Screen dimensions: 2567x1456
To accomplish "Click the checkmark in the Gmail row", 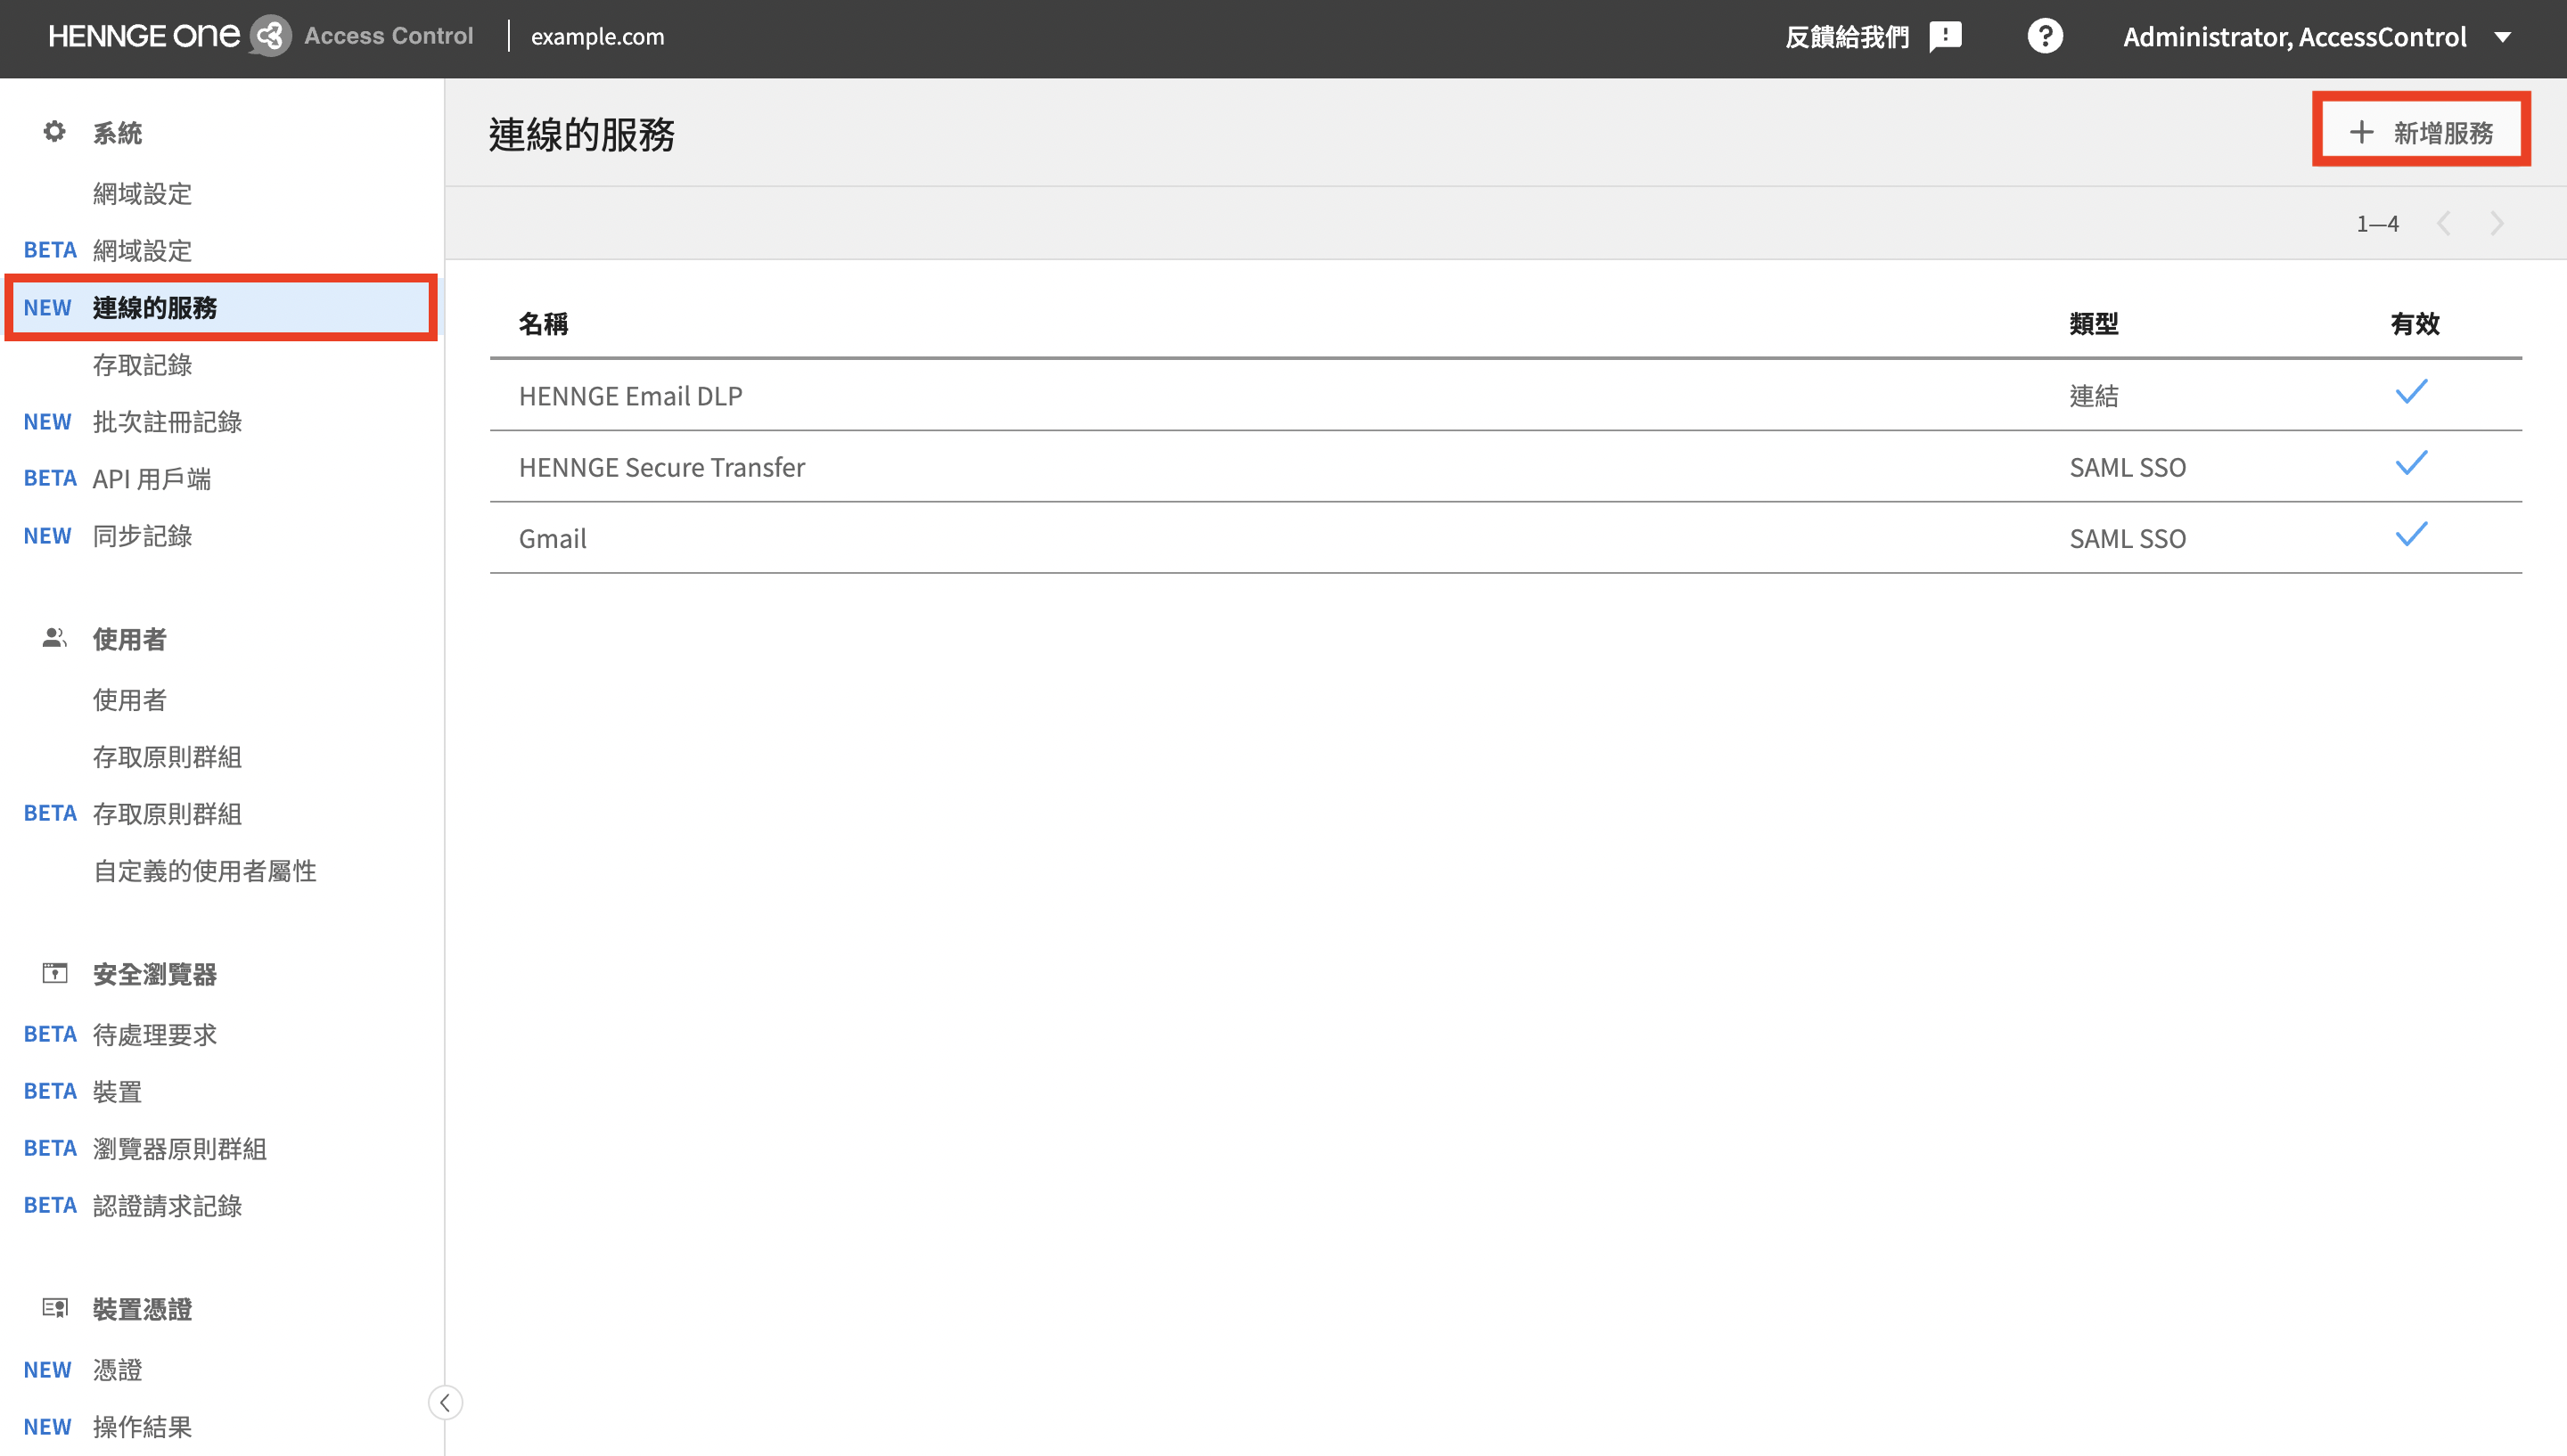I will [x=2411, y=534].
